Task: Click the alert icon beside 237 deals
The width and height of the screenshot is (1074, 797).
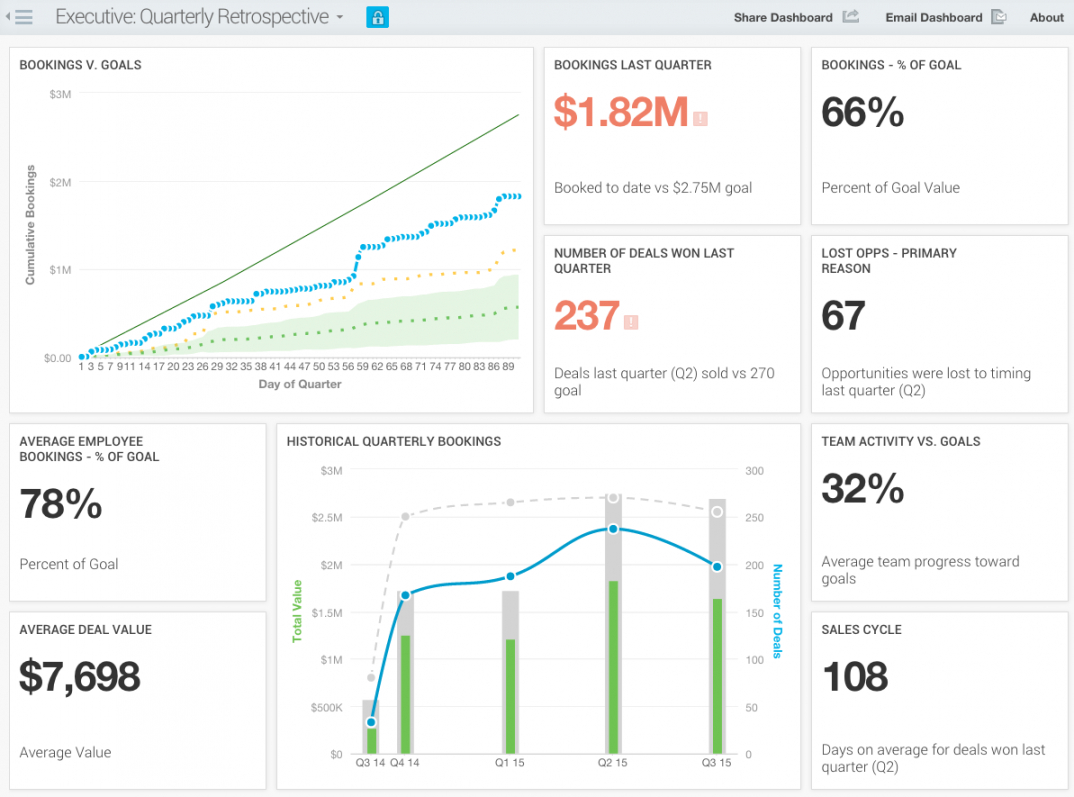Action: [631, 322]
